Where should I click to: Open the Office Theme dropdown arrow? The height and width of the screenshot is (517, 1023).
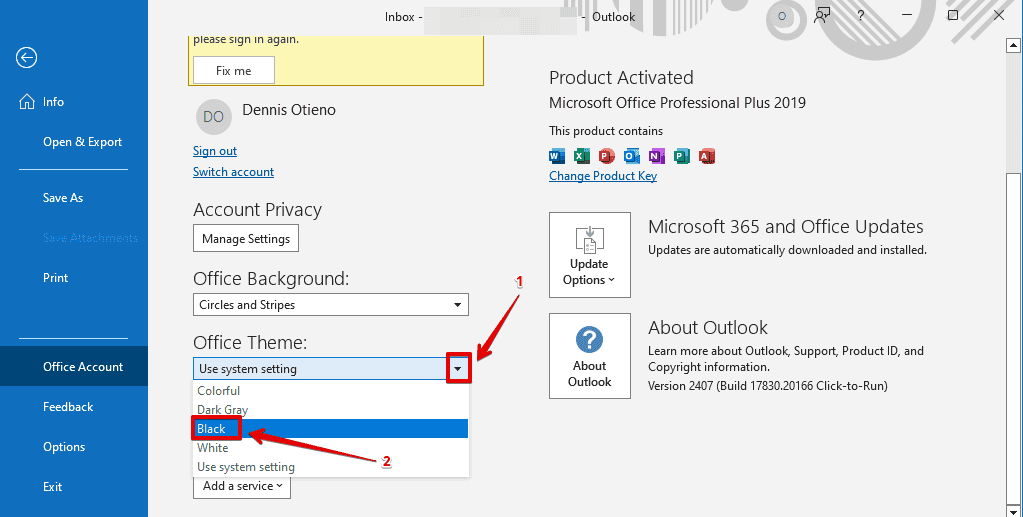pos(458,369)
